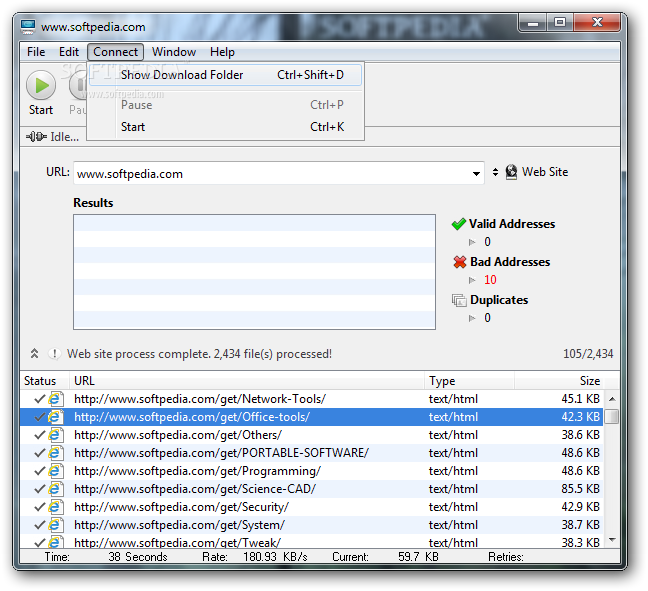Choose Start from the Connect menu
The height and width of the screenshot is (591, 648).
[x=226, y=127]
